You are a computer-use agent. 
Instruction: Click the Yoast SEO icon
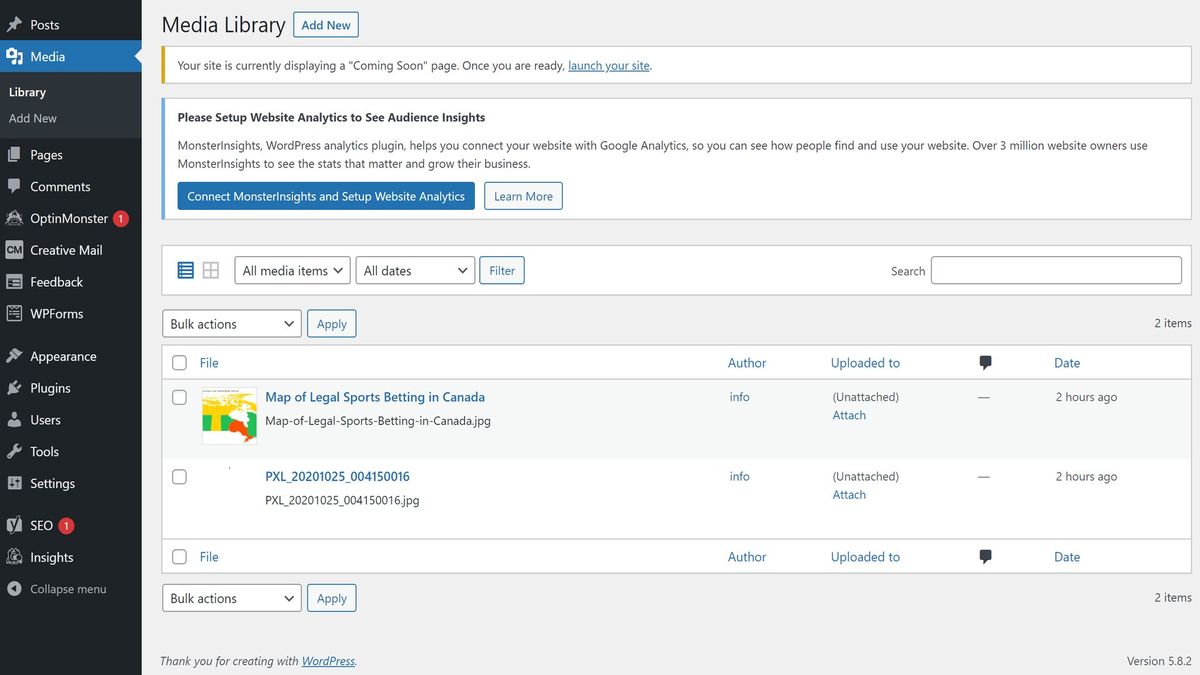click(x=14, y=526)
